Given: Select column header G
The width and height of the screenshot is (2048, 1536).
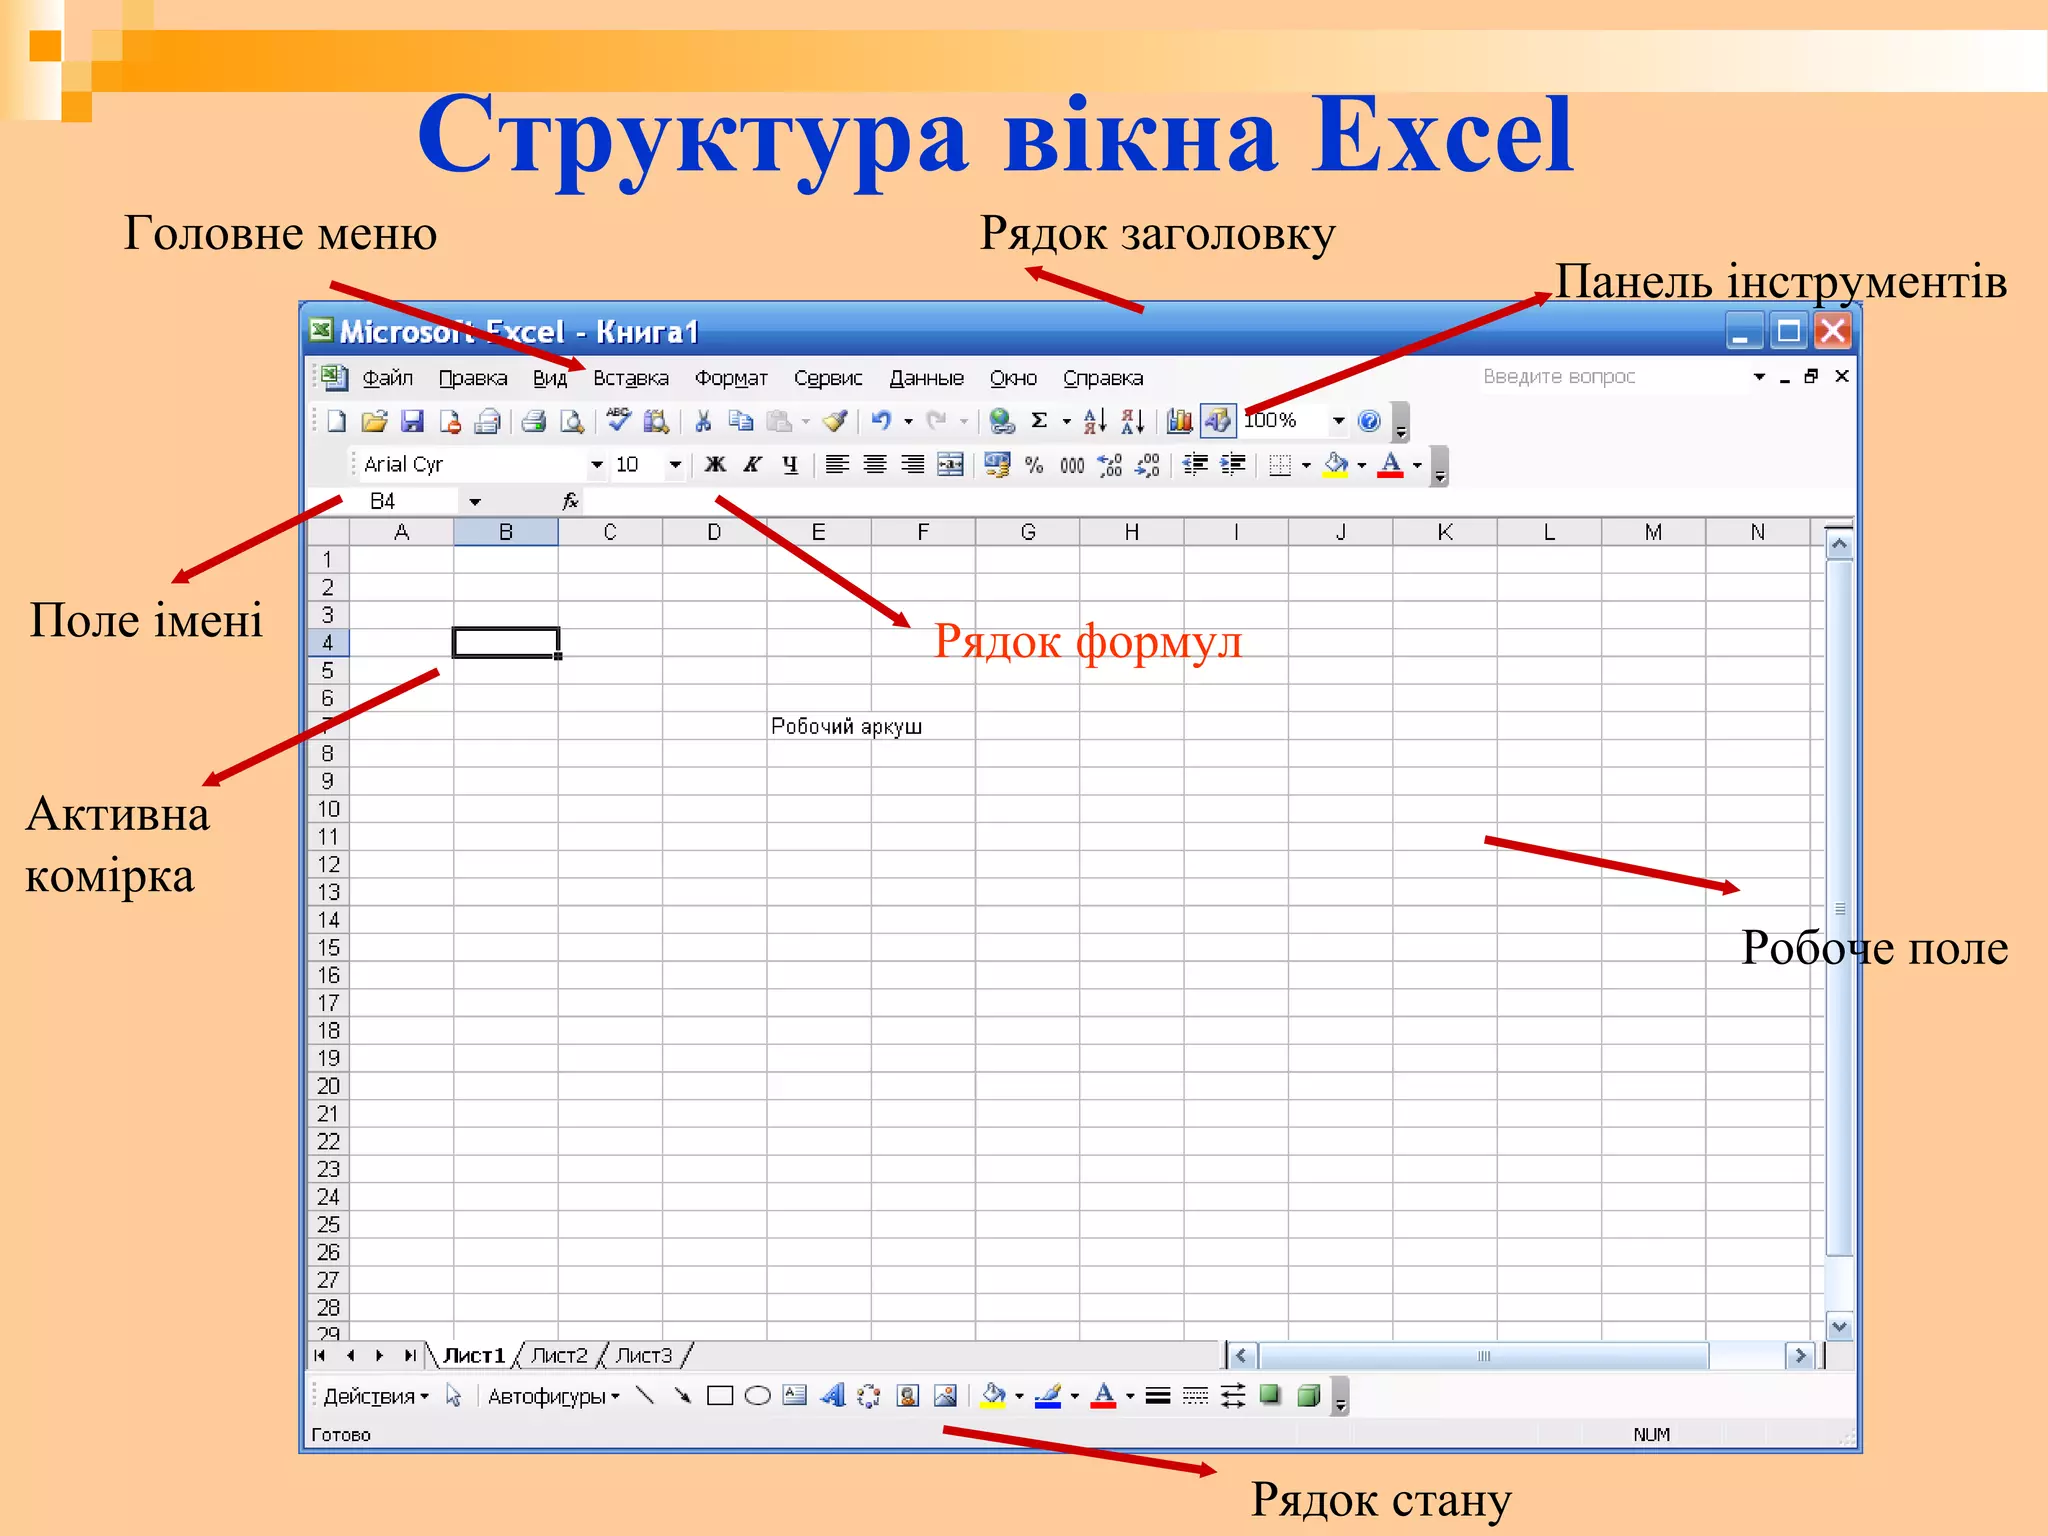Looking at the screenshot, I should tap(1027, 532).
